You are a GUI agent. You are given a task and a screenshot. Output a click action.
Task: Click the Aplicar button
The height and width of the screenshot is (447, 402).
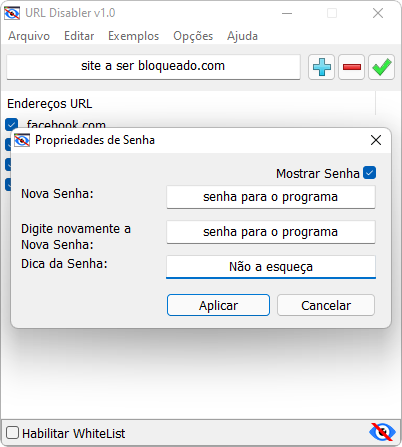(218, 305)
